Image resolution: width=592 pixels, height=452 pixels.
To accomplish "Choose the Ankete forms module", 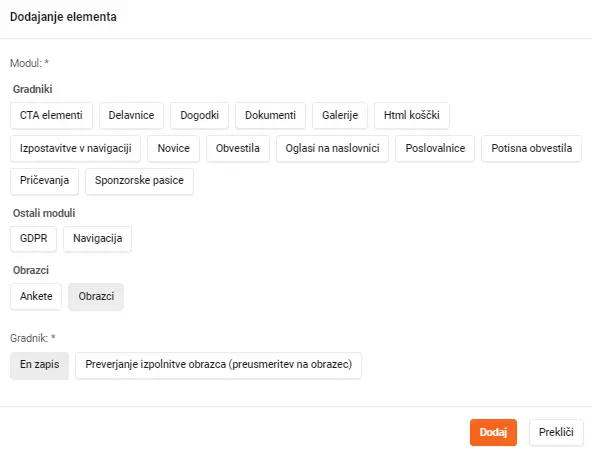I will pos(36,296).
